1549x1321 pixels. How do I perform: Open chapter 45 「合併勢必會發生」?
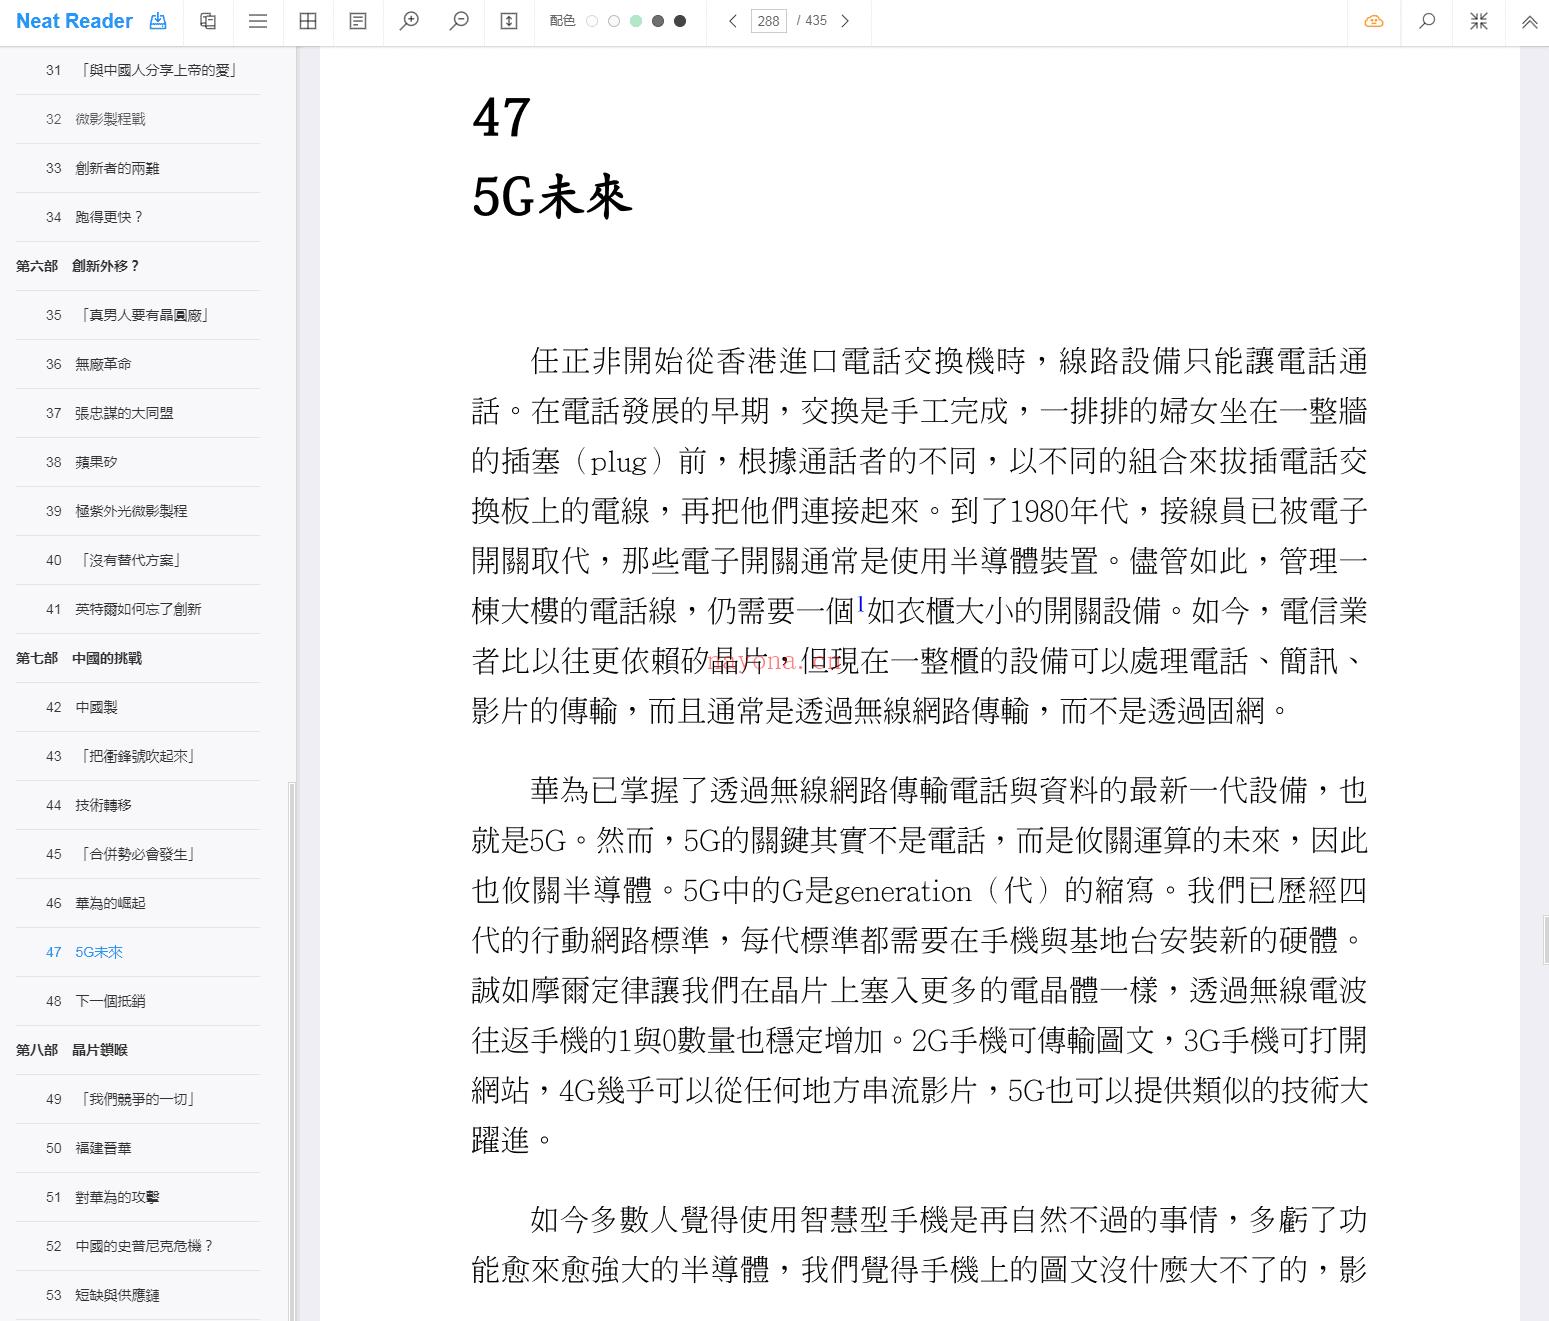pos(138,854)
